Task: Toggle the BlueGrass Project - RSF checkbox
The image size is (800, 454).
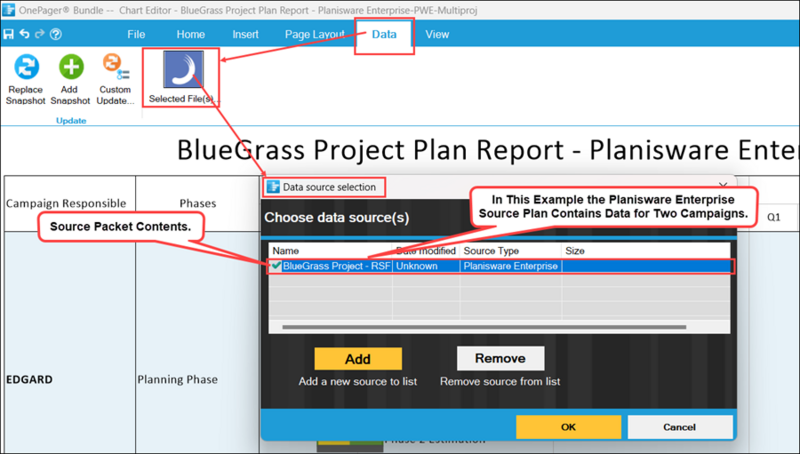Action: click(x=276, y=266)
